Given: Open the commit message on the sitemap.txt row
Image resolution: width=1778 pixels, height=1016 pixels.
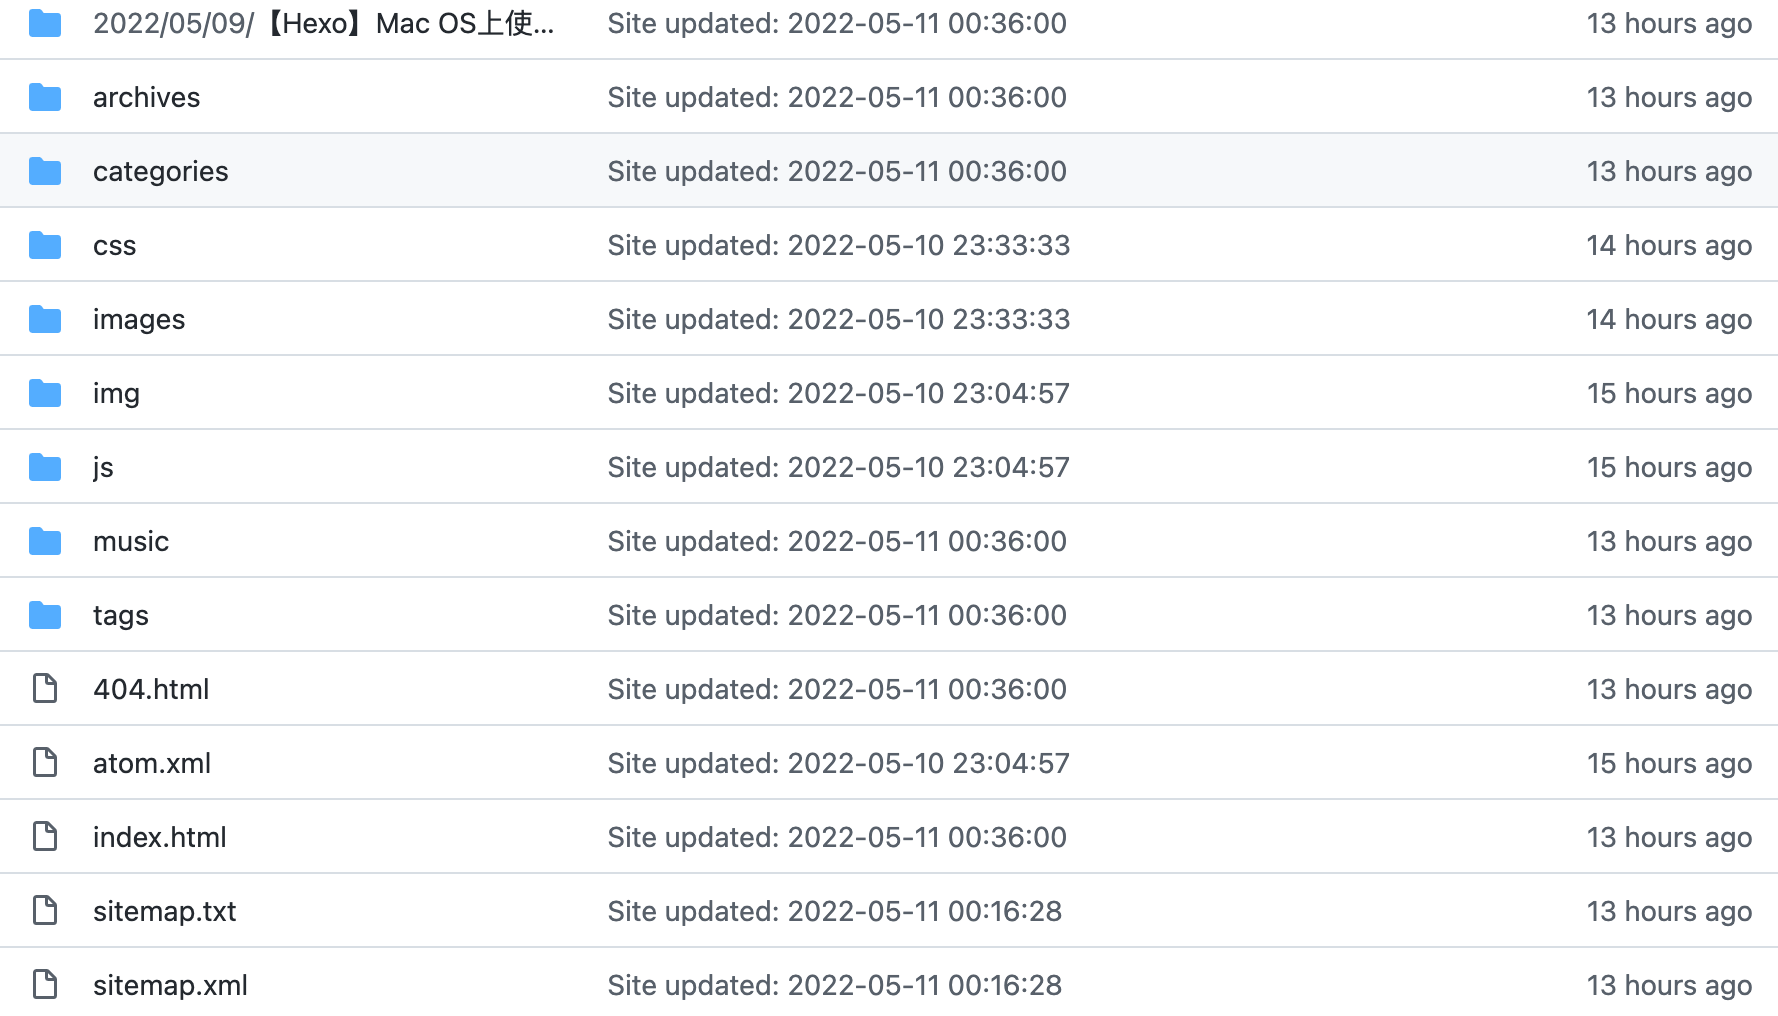Looking at the screenshot, I should pos(834,911).
